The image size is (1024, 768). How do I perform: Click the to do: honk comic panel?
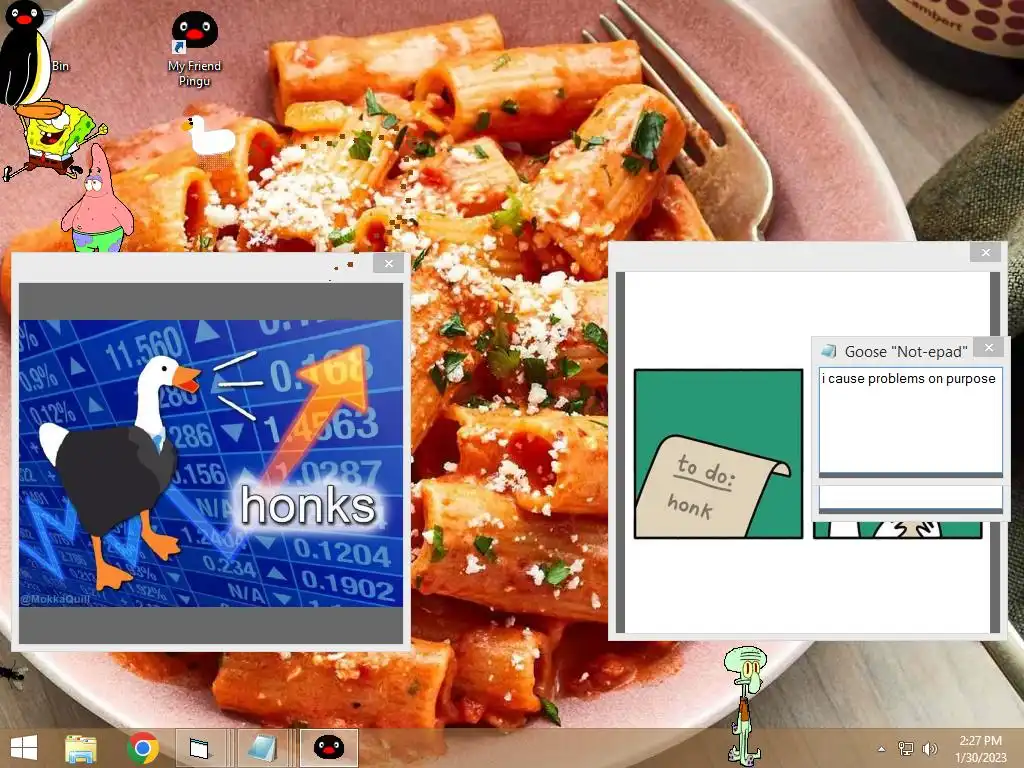point(718,454)
